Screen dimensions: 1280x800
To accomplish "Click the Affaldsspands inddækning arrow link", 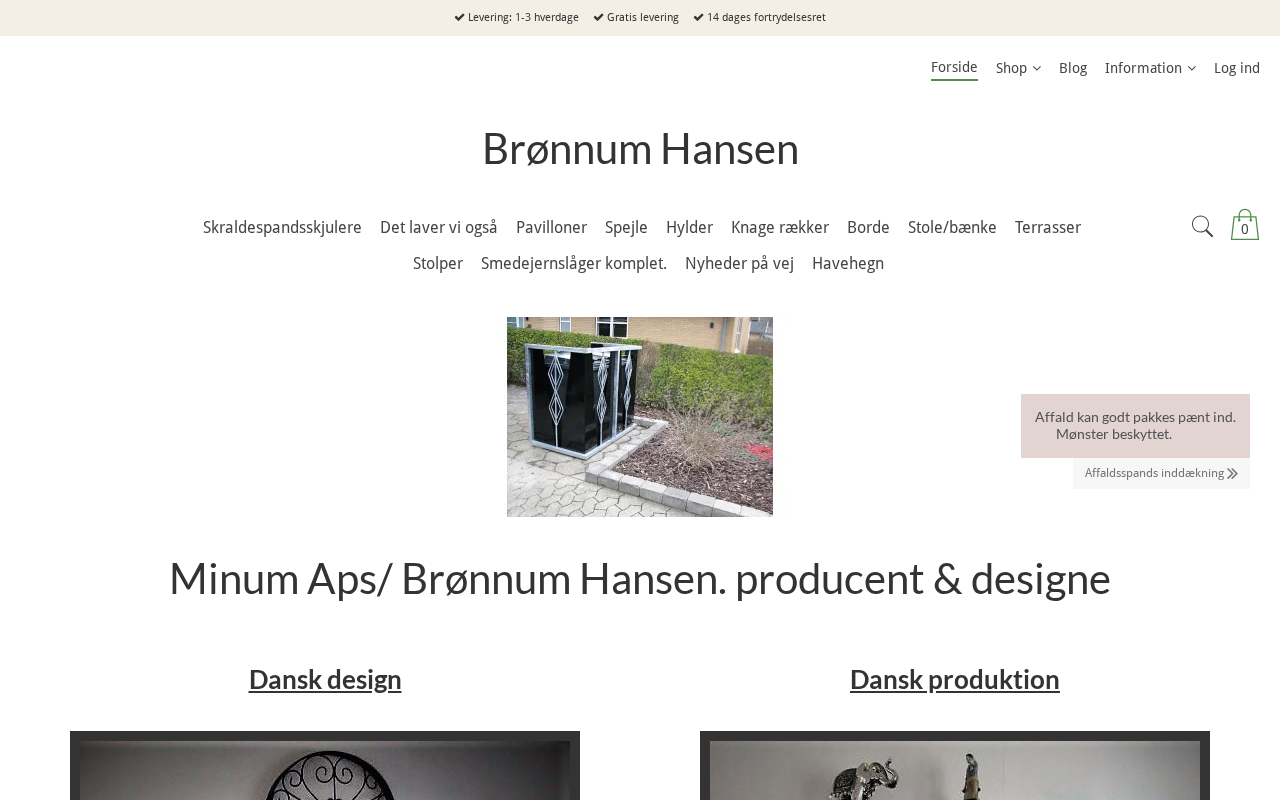I will [1161, 473].
